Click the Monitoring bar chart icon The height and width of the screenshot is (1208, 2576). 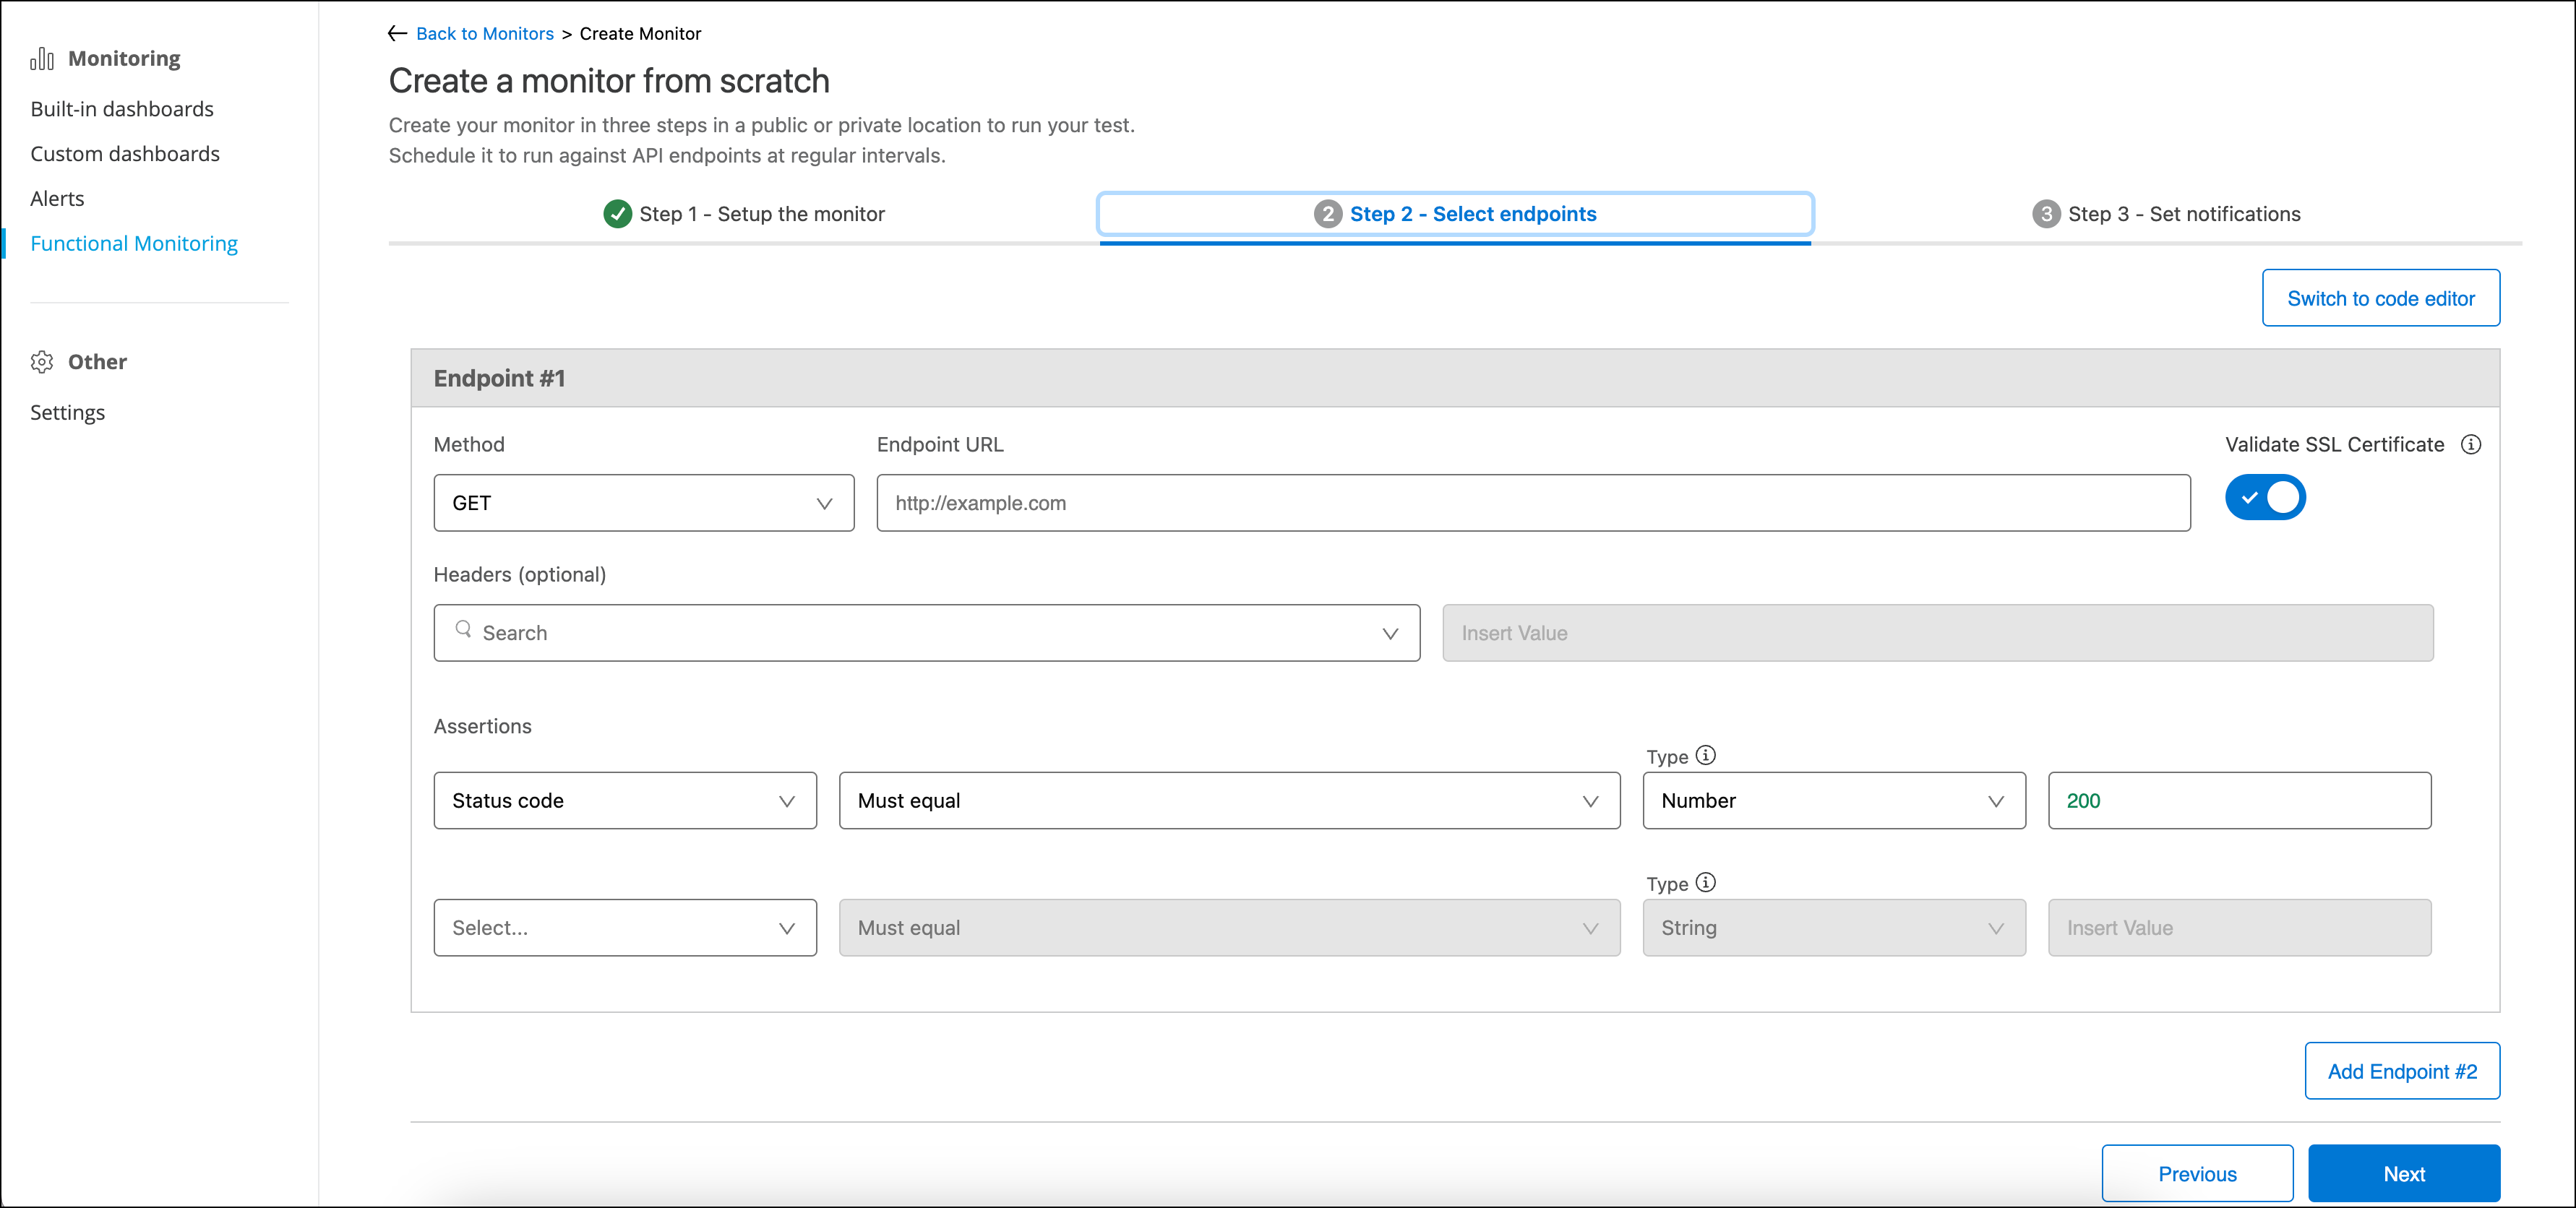click(x=42, y=59)
